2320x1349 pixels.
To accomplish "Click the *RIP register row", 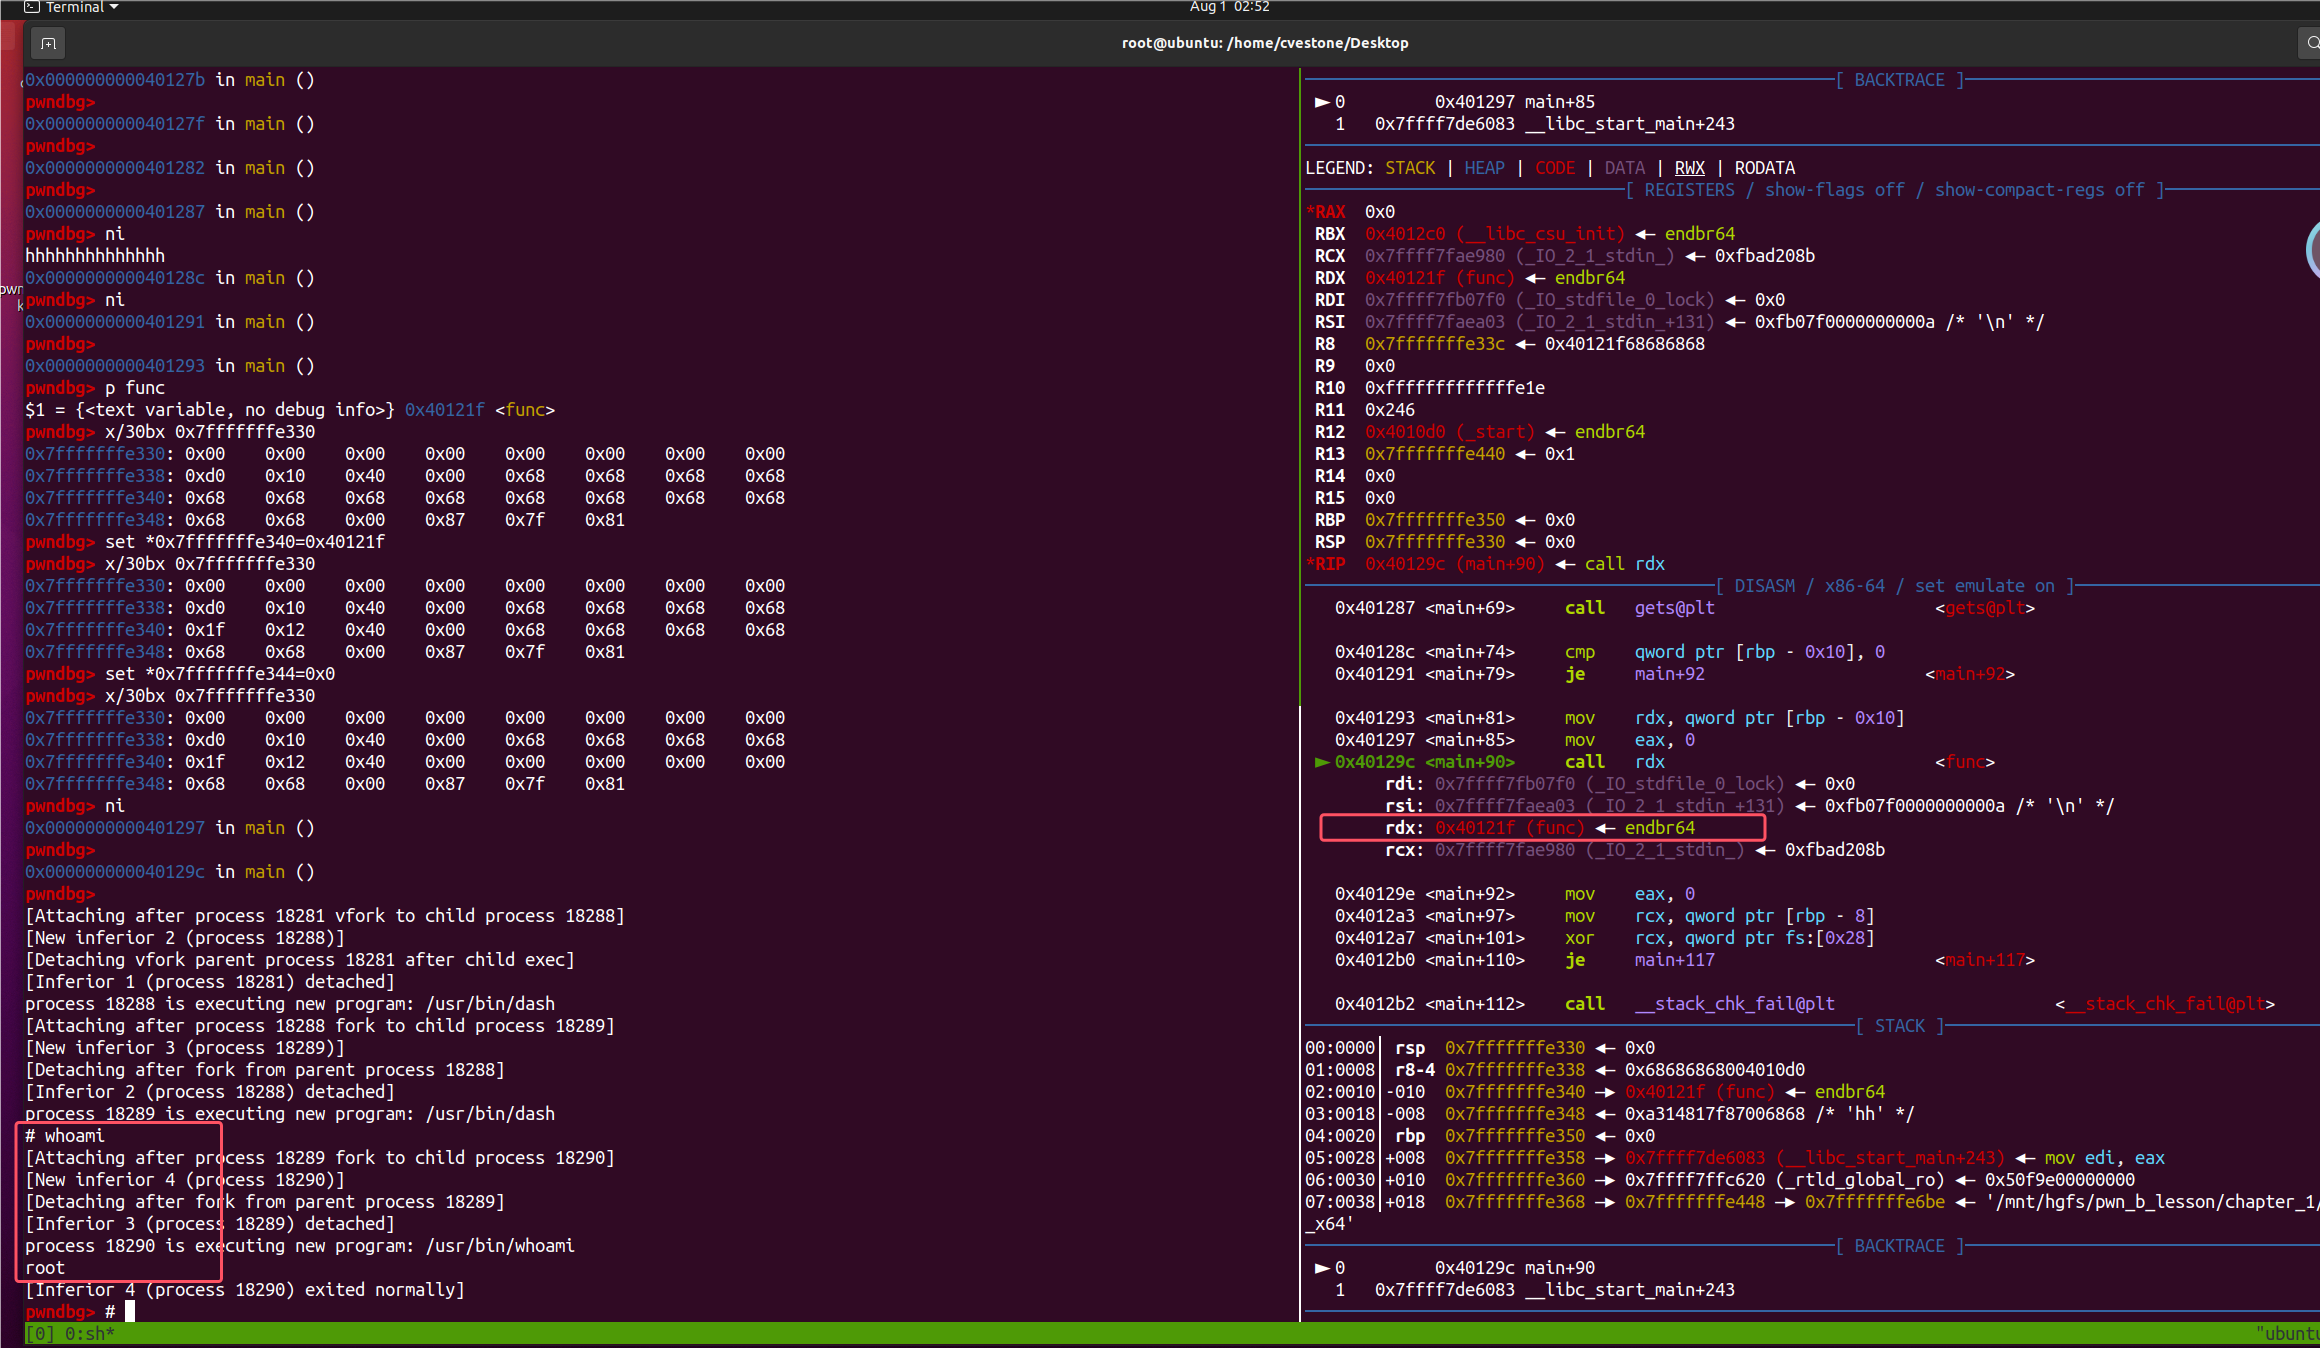I will (x=1485, y=564).
